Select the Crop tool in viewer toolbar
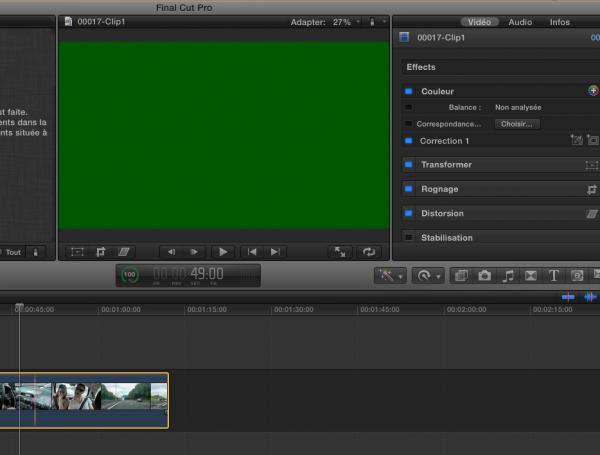 pos(101,252)
